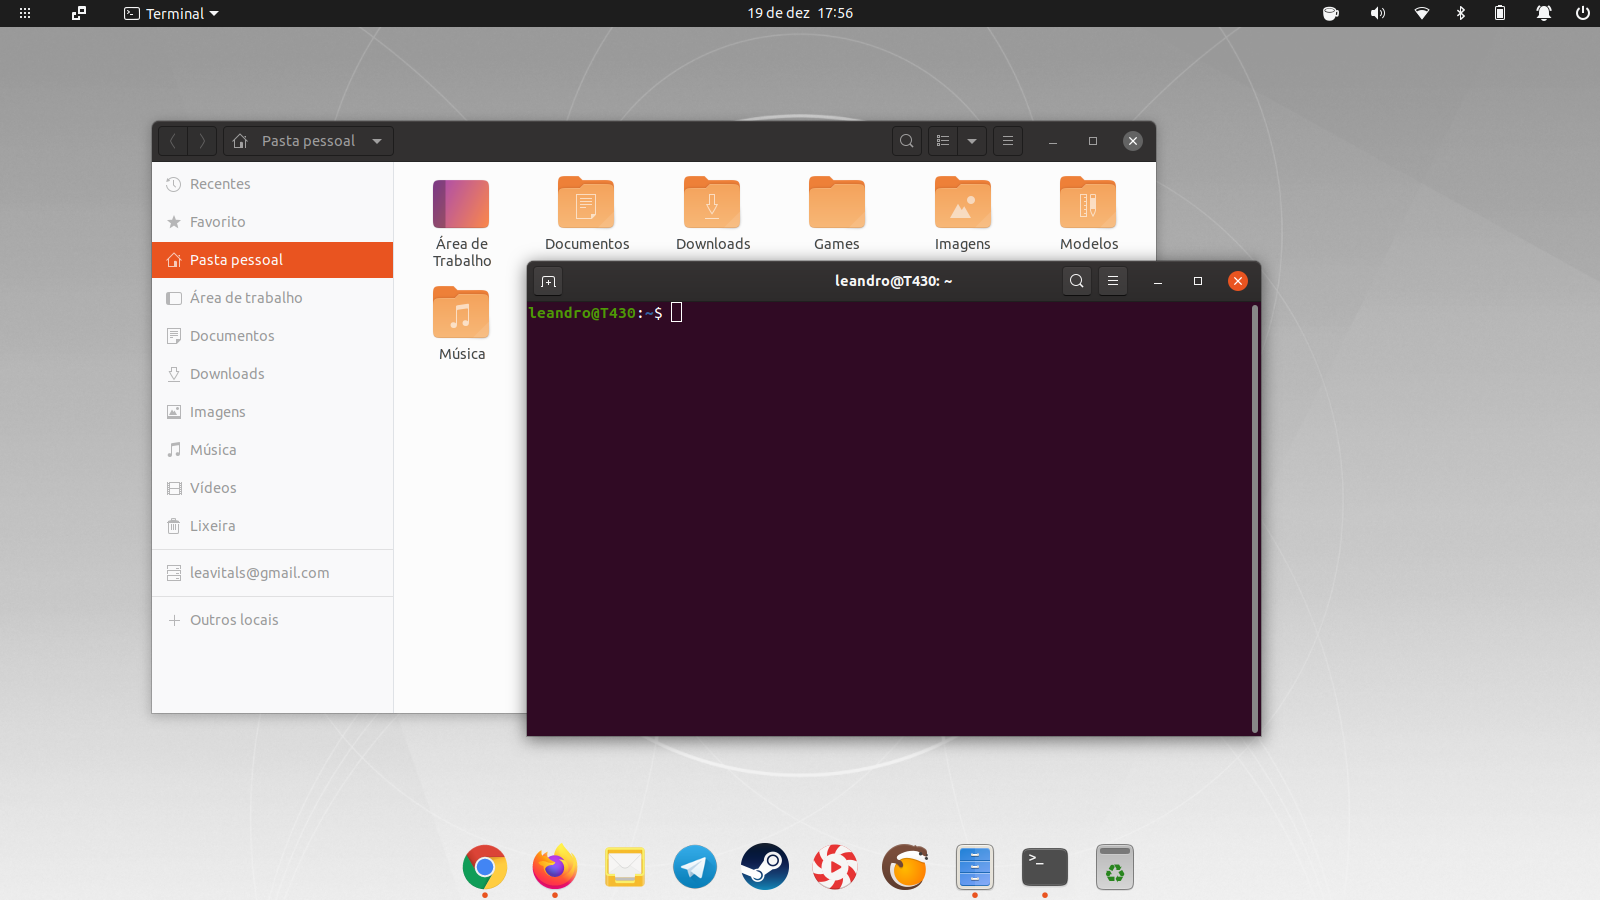Open the file manager hamburger menu

pos(1008,141)
